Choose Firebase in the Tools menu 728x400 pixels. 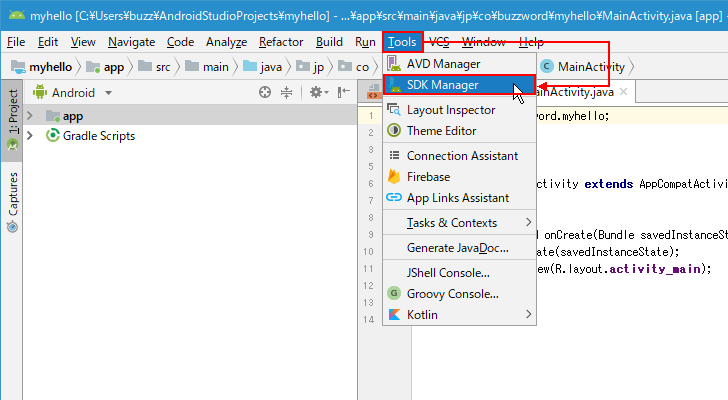tap(459, 177)
